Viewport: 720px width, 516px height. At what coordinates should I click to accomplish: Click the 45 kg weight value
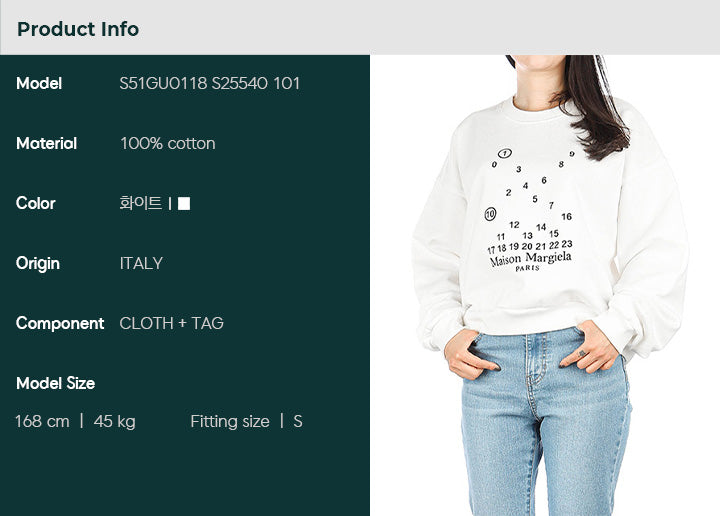(x=114, y=421)
